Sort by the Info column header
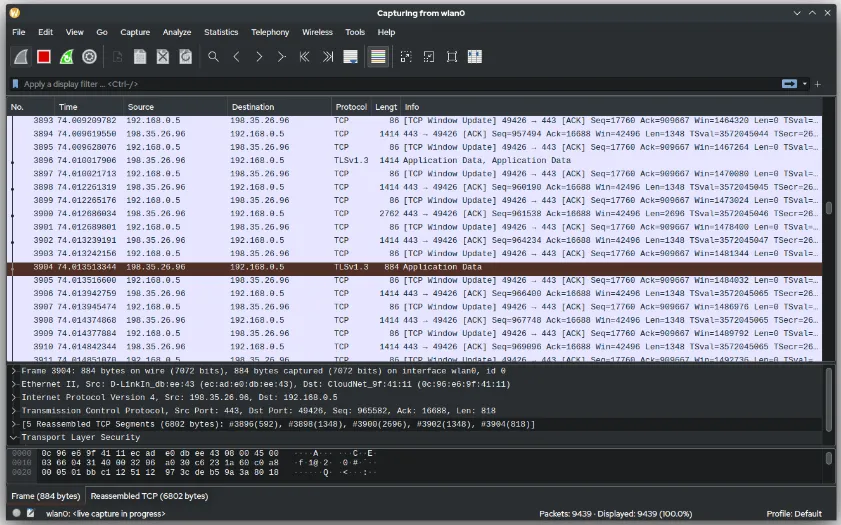The width and height of the screenshot is (841, 525). [611, 107]
